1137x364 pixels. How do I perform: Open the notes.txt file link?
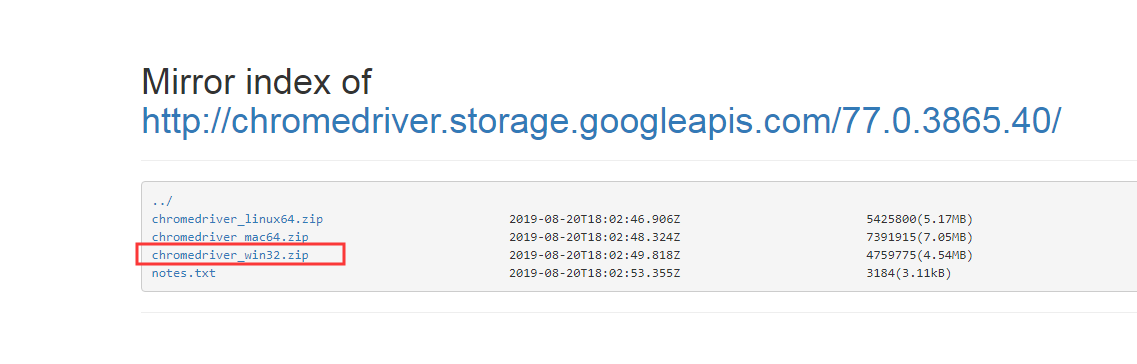(183, 273)
